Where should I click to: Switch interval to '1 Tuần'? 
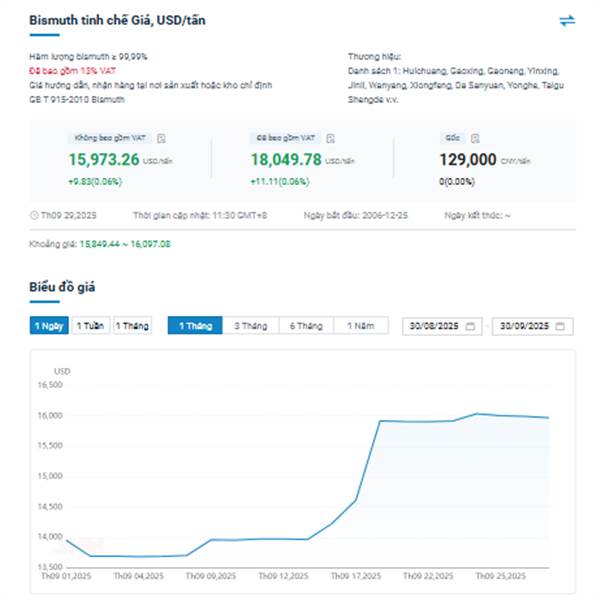pyautogui.click(x=91, y=327)
